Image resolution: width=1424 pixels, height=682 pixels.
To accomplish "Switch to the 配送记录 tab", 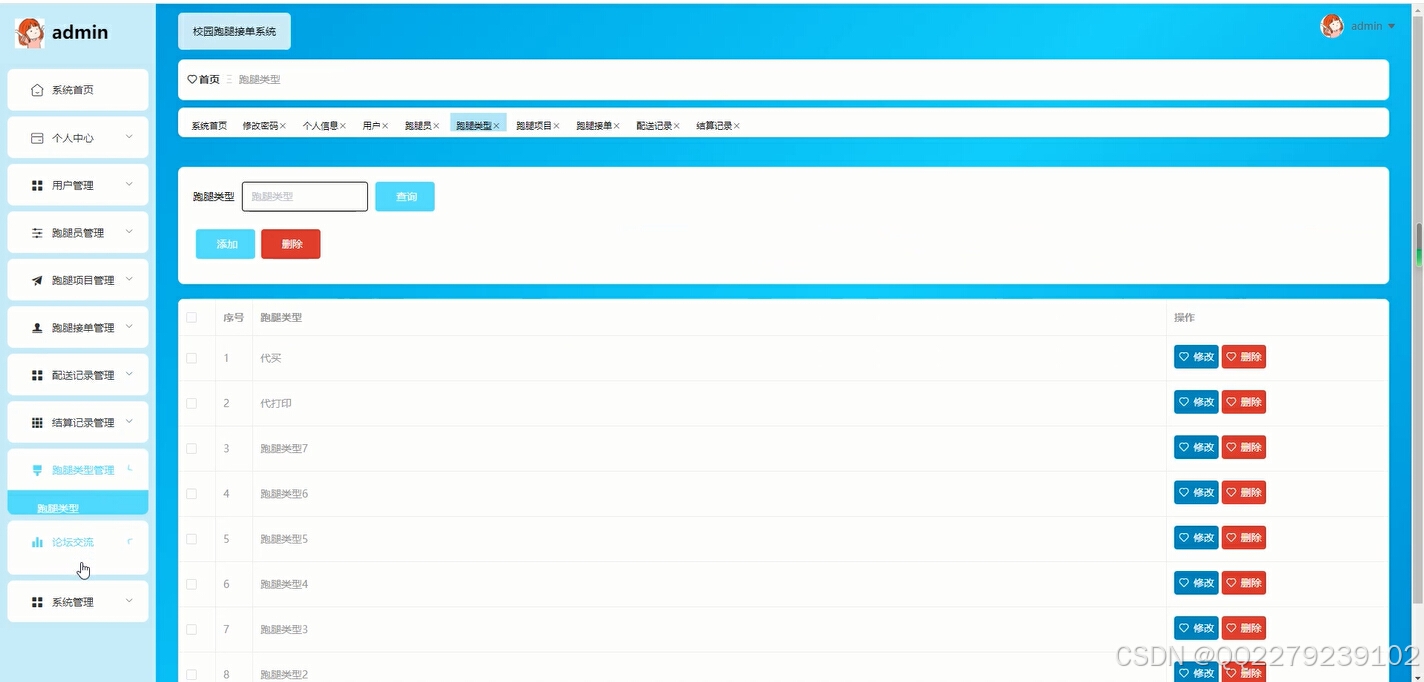I will 655,125.
